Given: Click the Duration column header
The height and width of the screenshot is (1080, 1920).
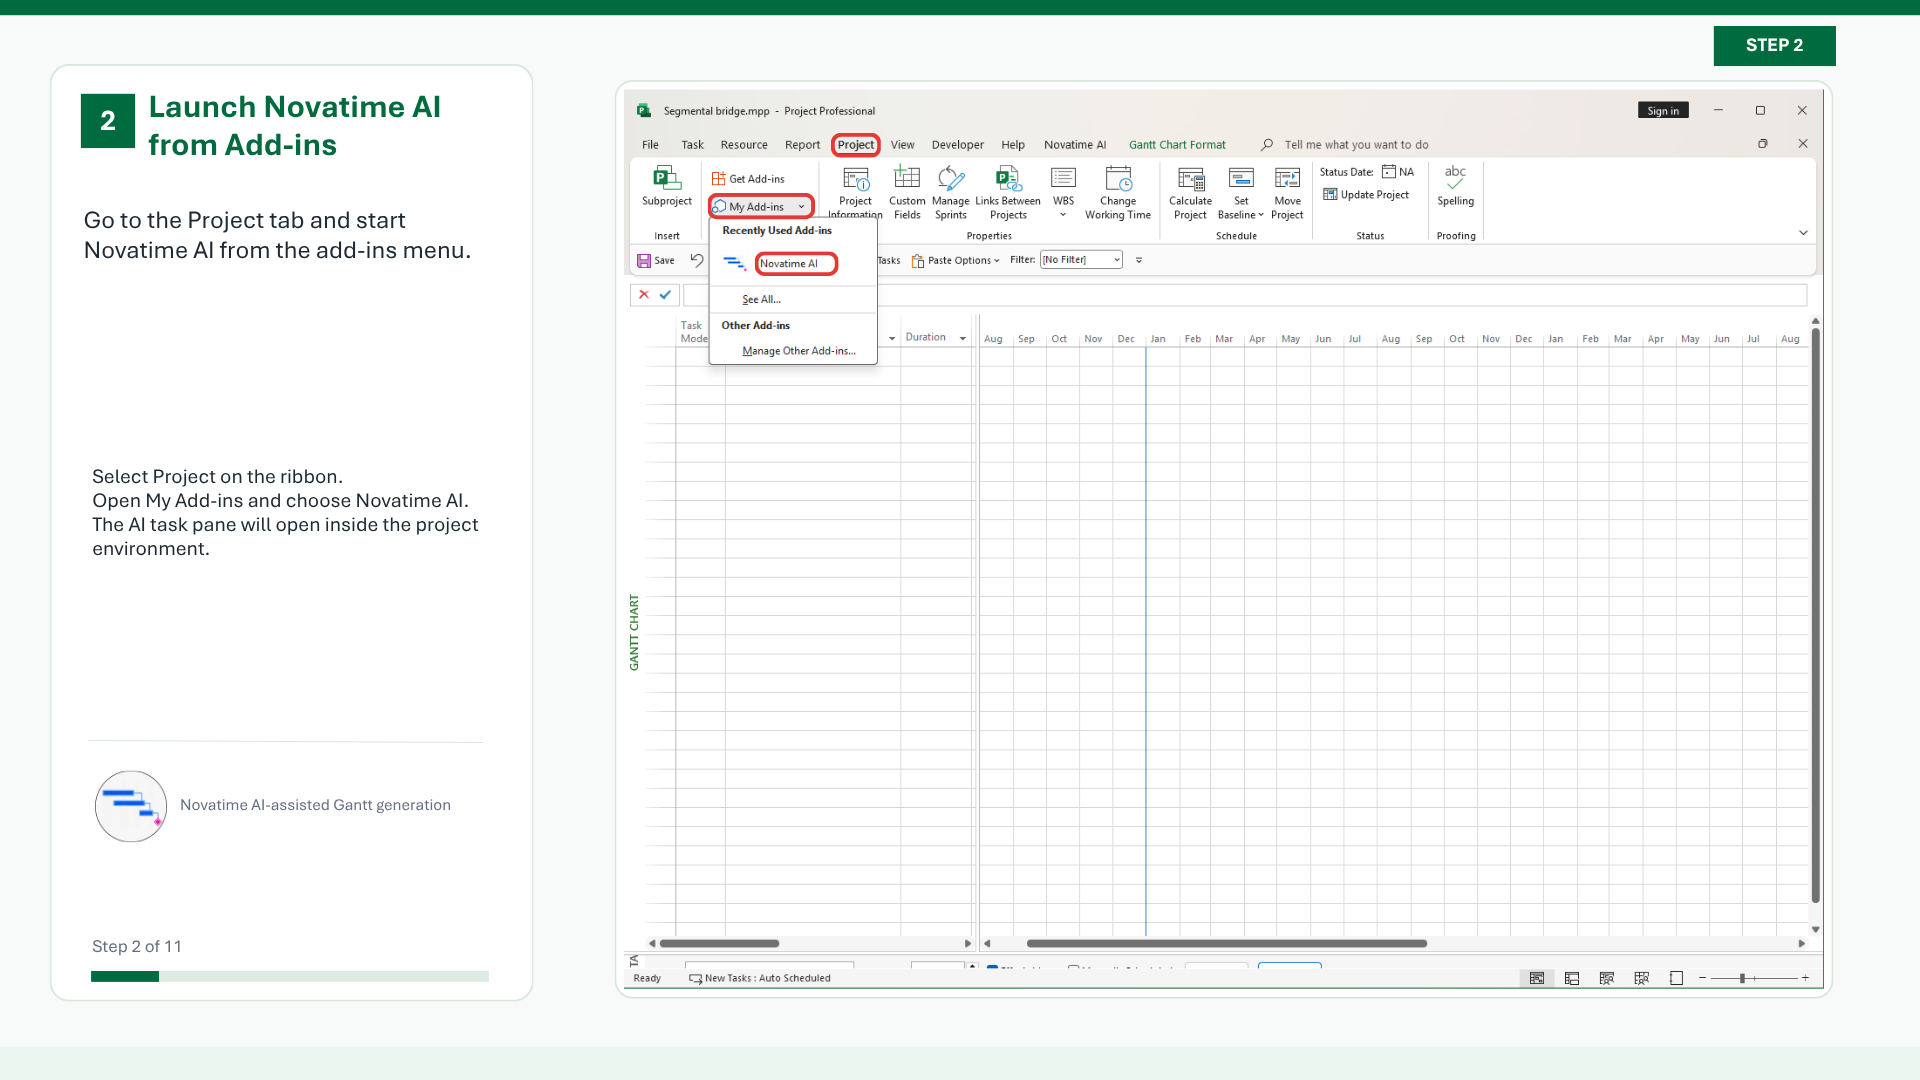Looking at the screenshot, I should 926,338.
